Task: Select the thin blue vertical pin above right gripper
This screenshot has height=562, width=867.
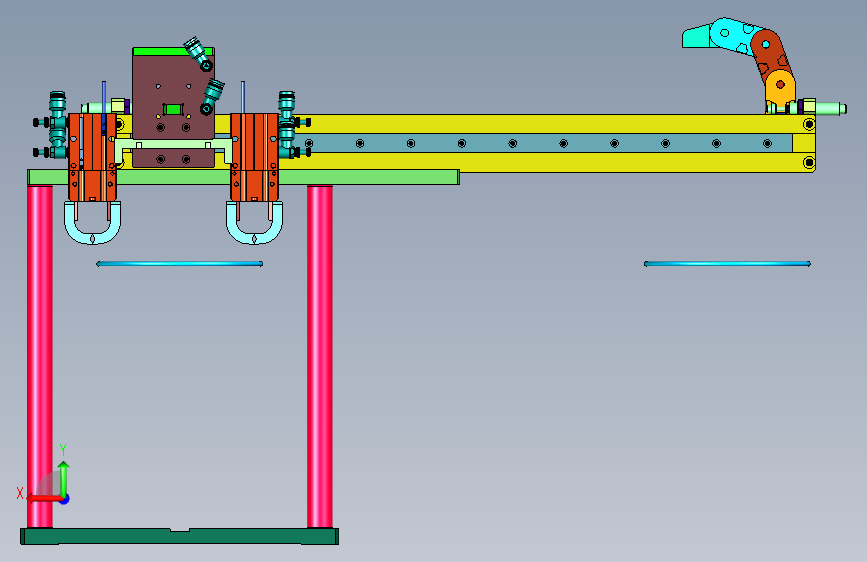Action: point(243,97)
